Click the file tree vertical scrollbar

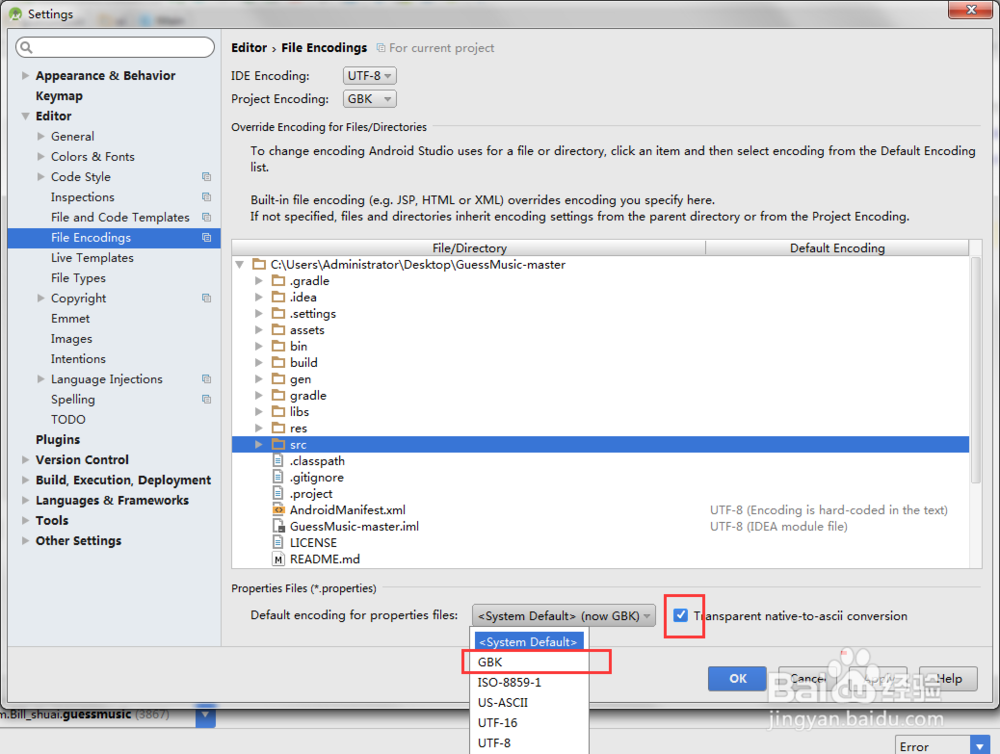(975, 370)
